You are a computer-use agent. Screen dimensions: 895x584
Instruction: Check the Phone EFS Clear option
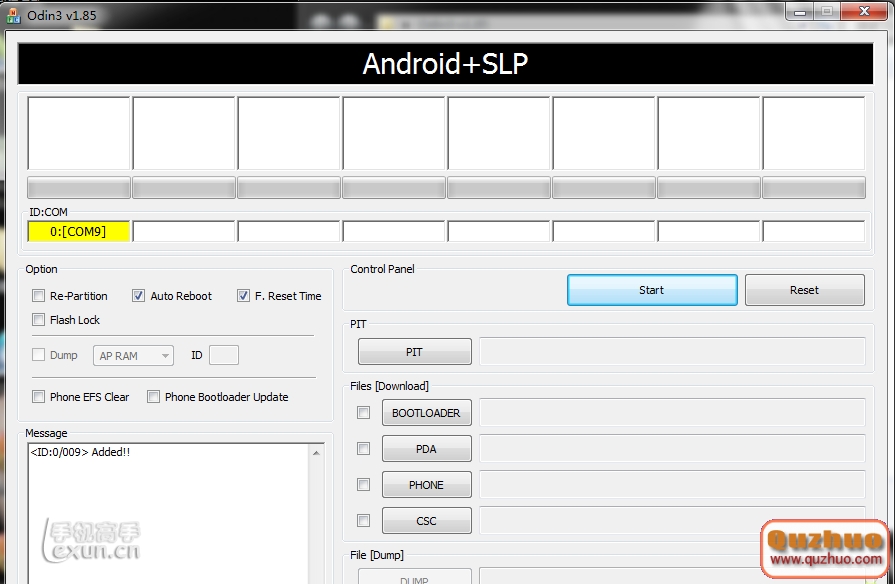tap(38, 397)
